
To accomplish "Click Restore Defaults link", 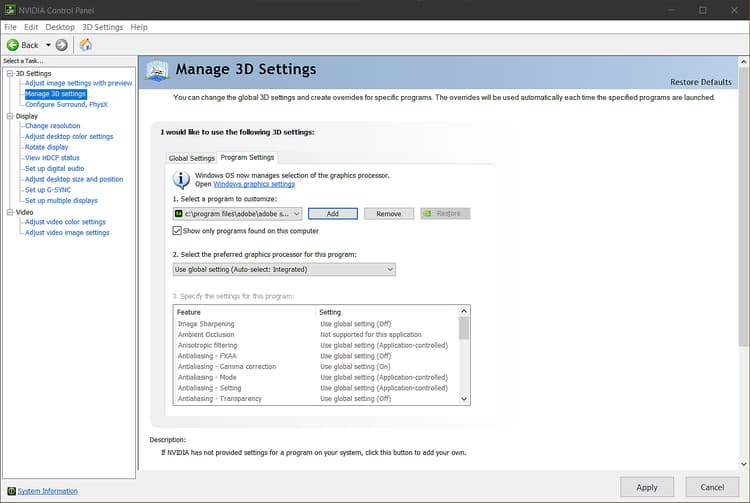I will (x=701, y=82).
